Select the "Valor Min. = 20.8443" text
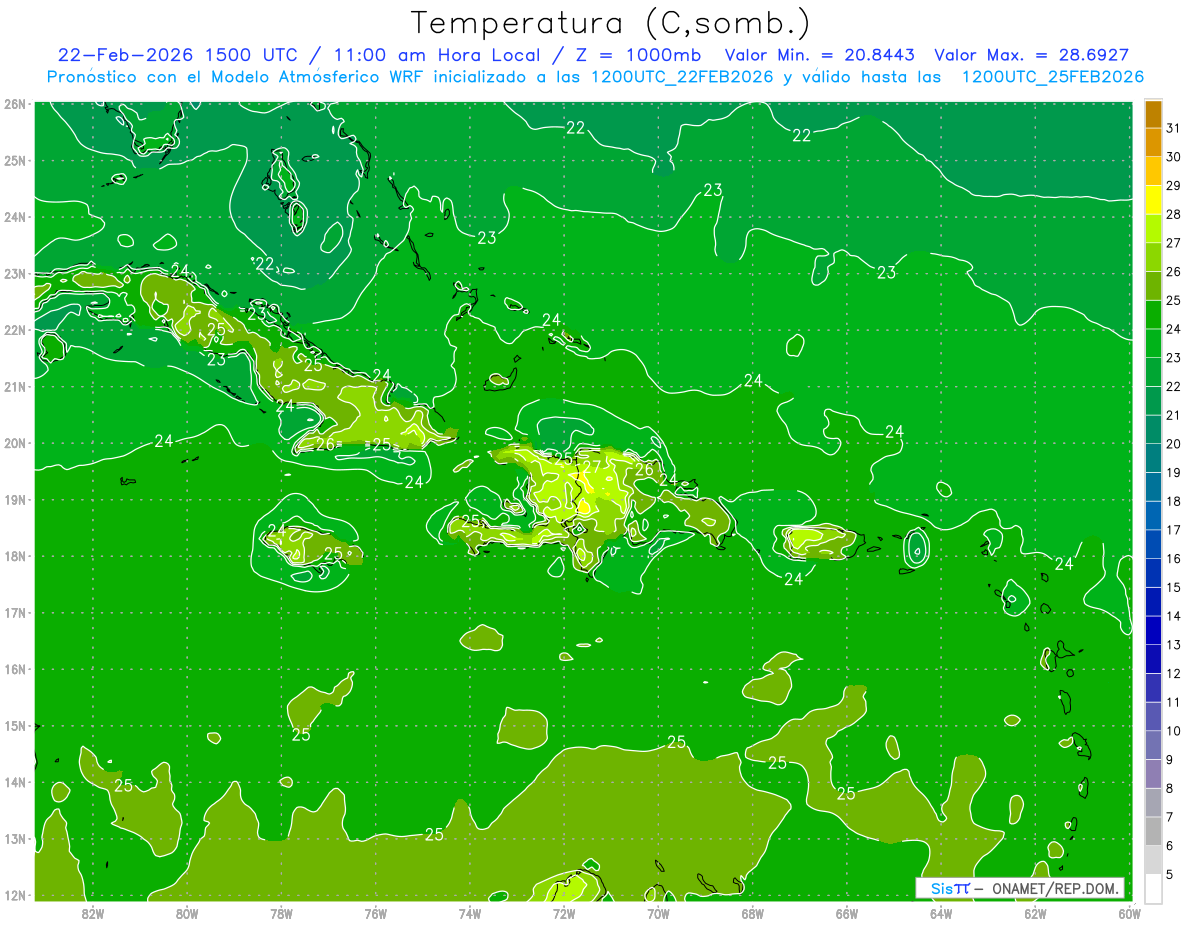Viewport: 1200px width, 927px height. [x=820, y=55]
